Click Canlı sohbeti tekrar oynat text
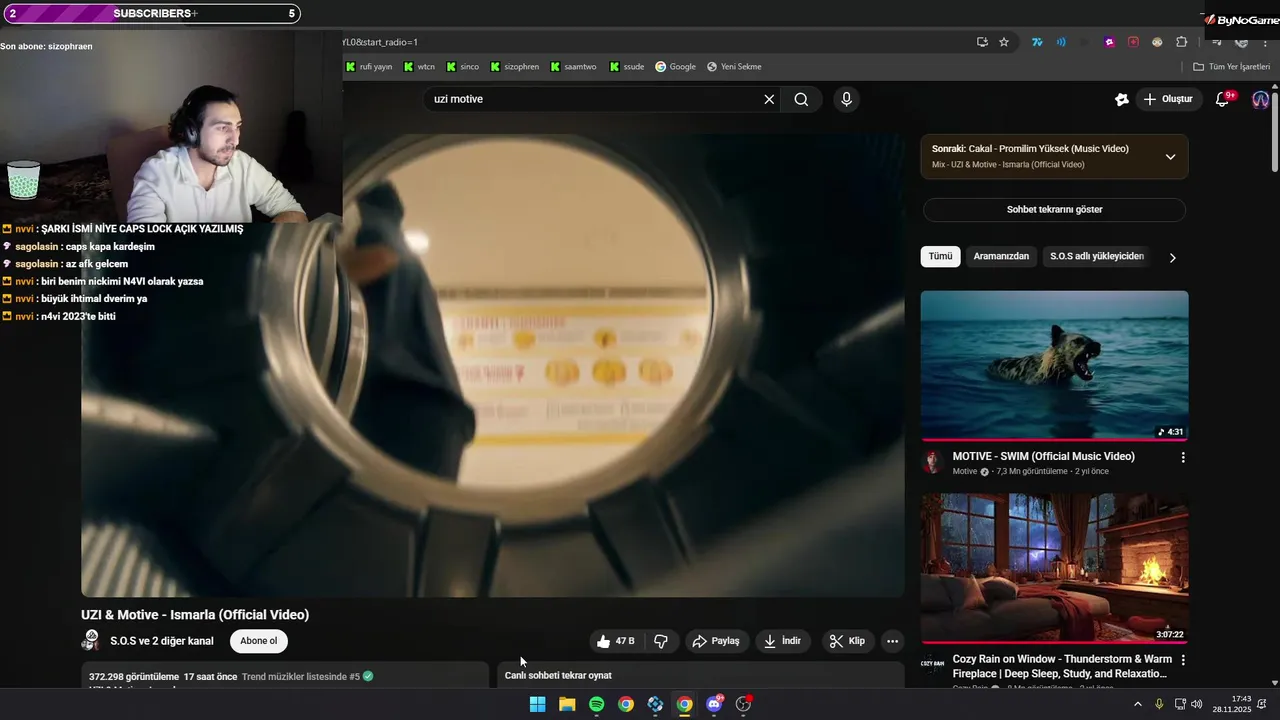The image size is (1280, 720). 558,676
